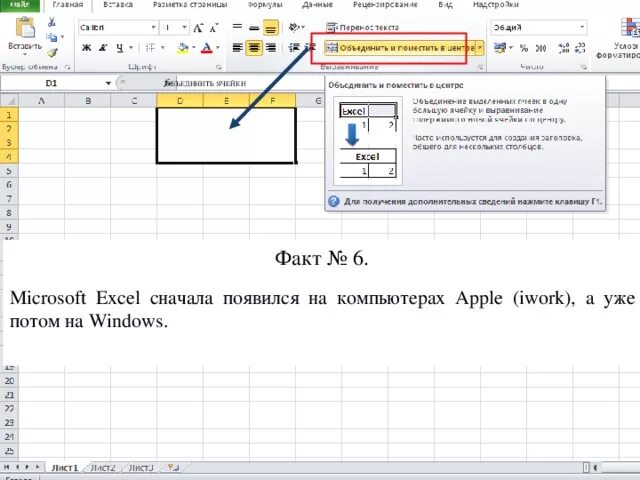Viewport: 640px width, 480px height.
Task: Switch to the Формулы ribbon tab
Action: coord(265,5)
